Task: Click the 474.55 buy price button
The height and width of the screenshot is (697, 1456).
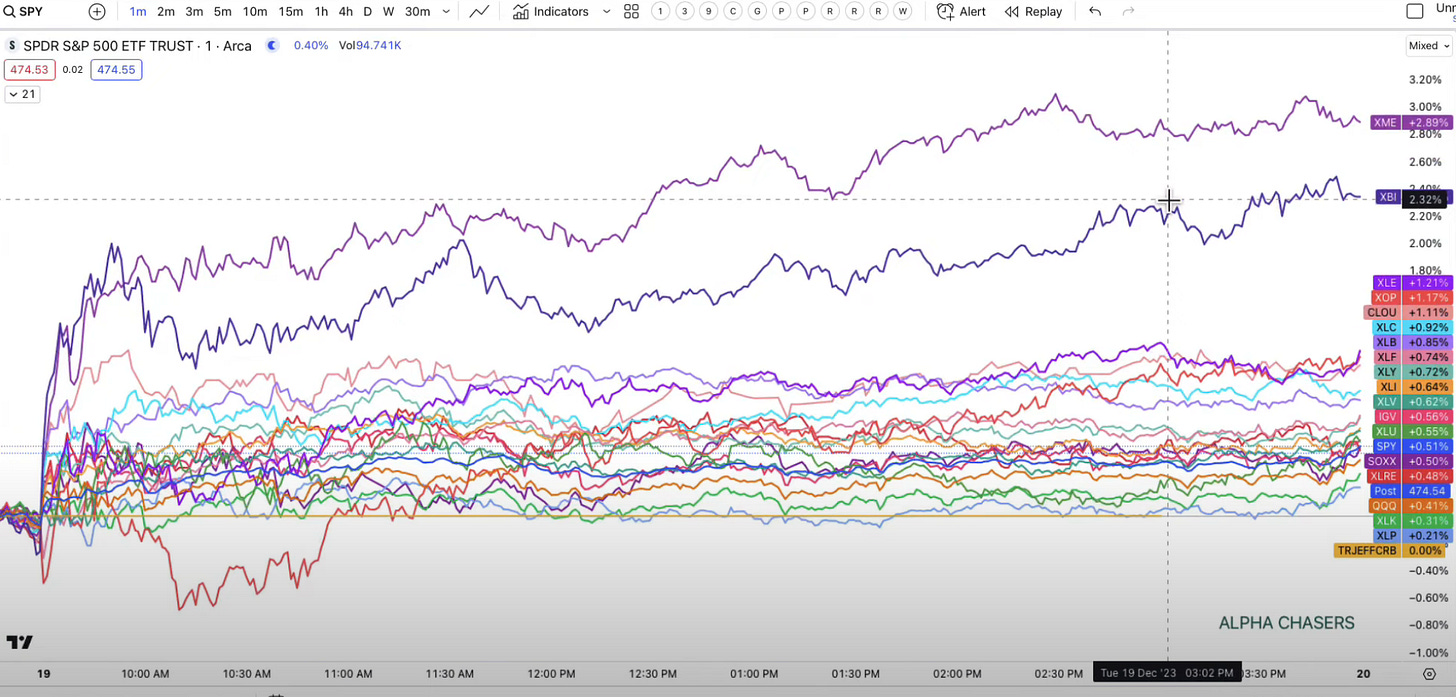Action: 116,70
